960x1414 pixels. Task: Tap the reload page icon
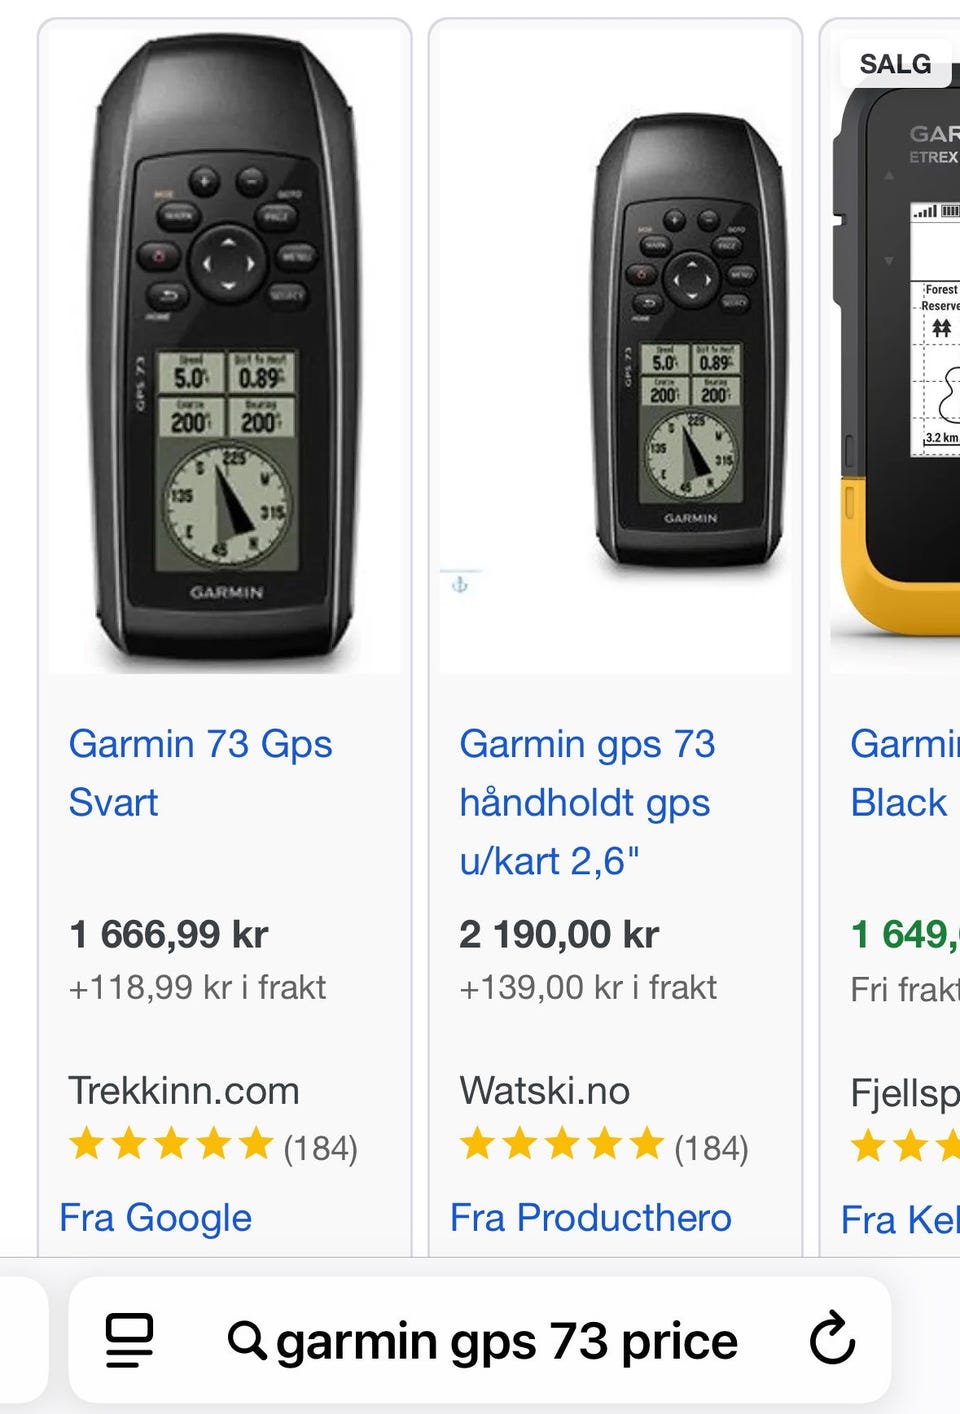tap(832, 1339)
